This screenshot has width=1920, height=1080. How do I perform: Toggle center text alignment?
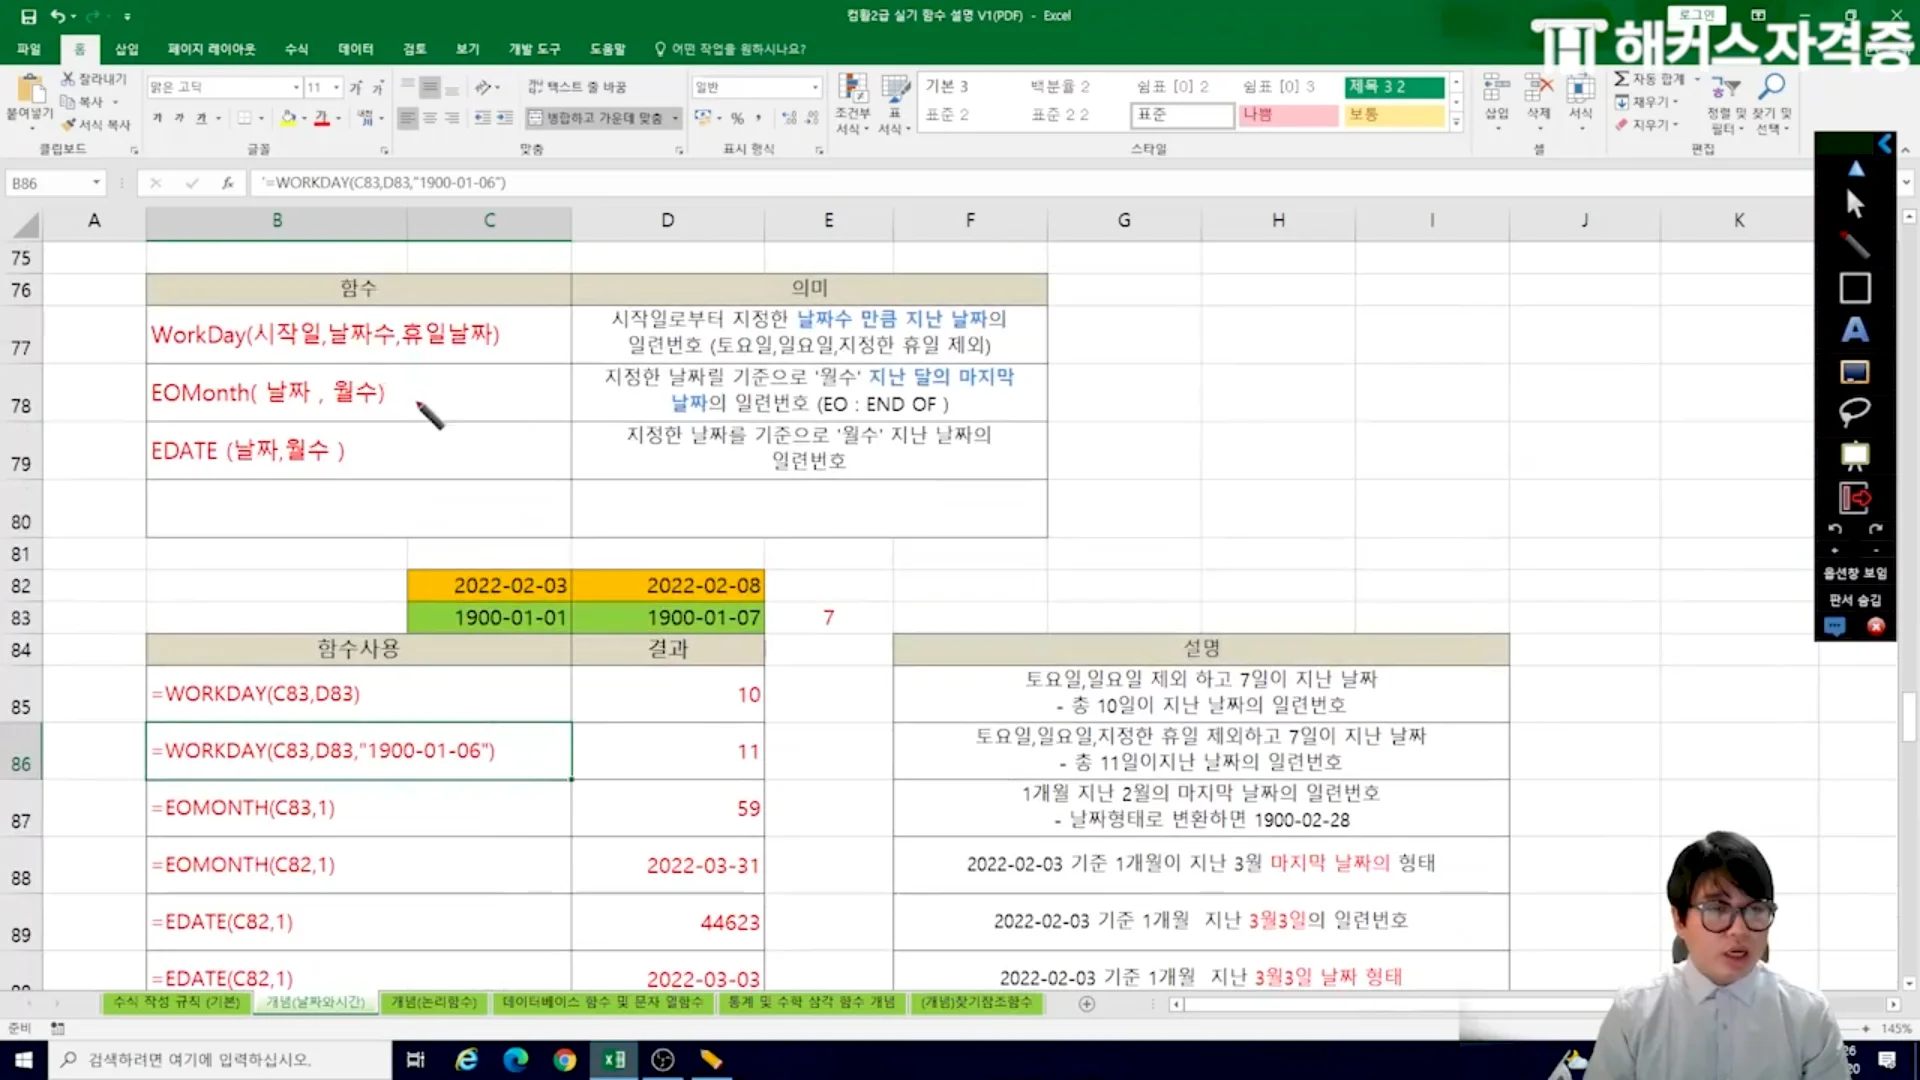pos(429,118)
